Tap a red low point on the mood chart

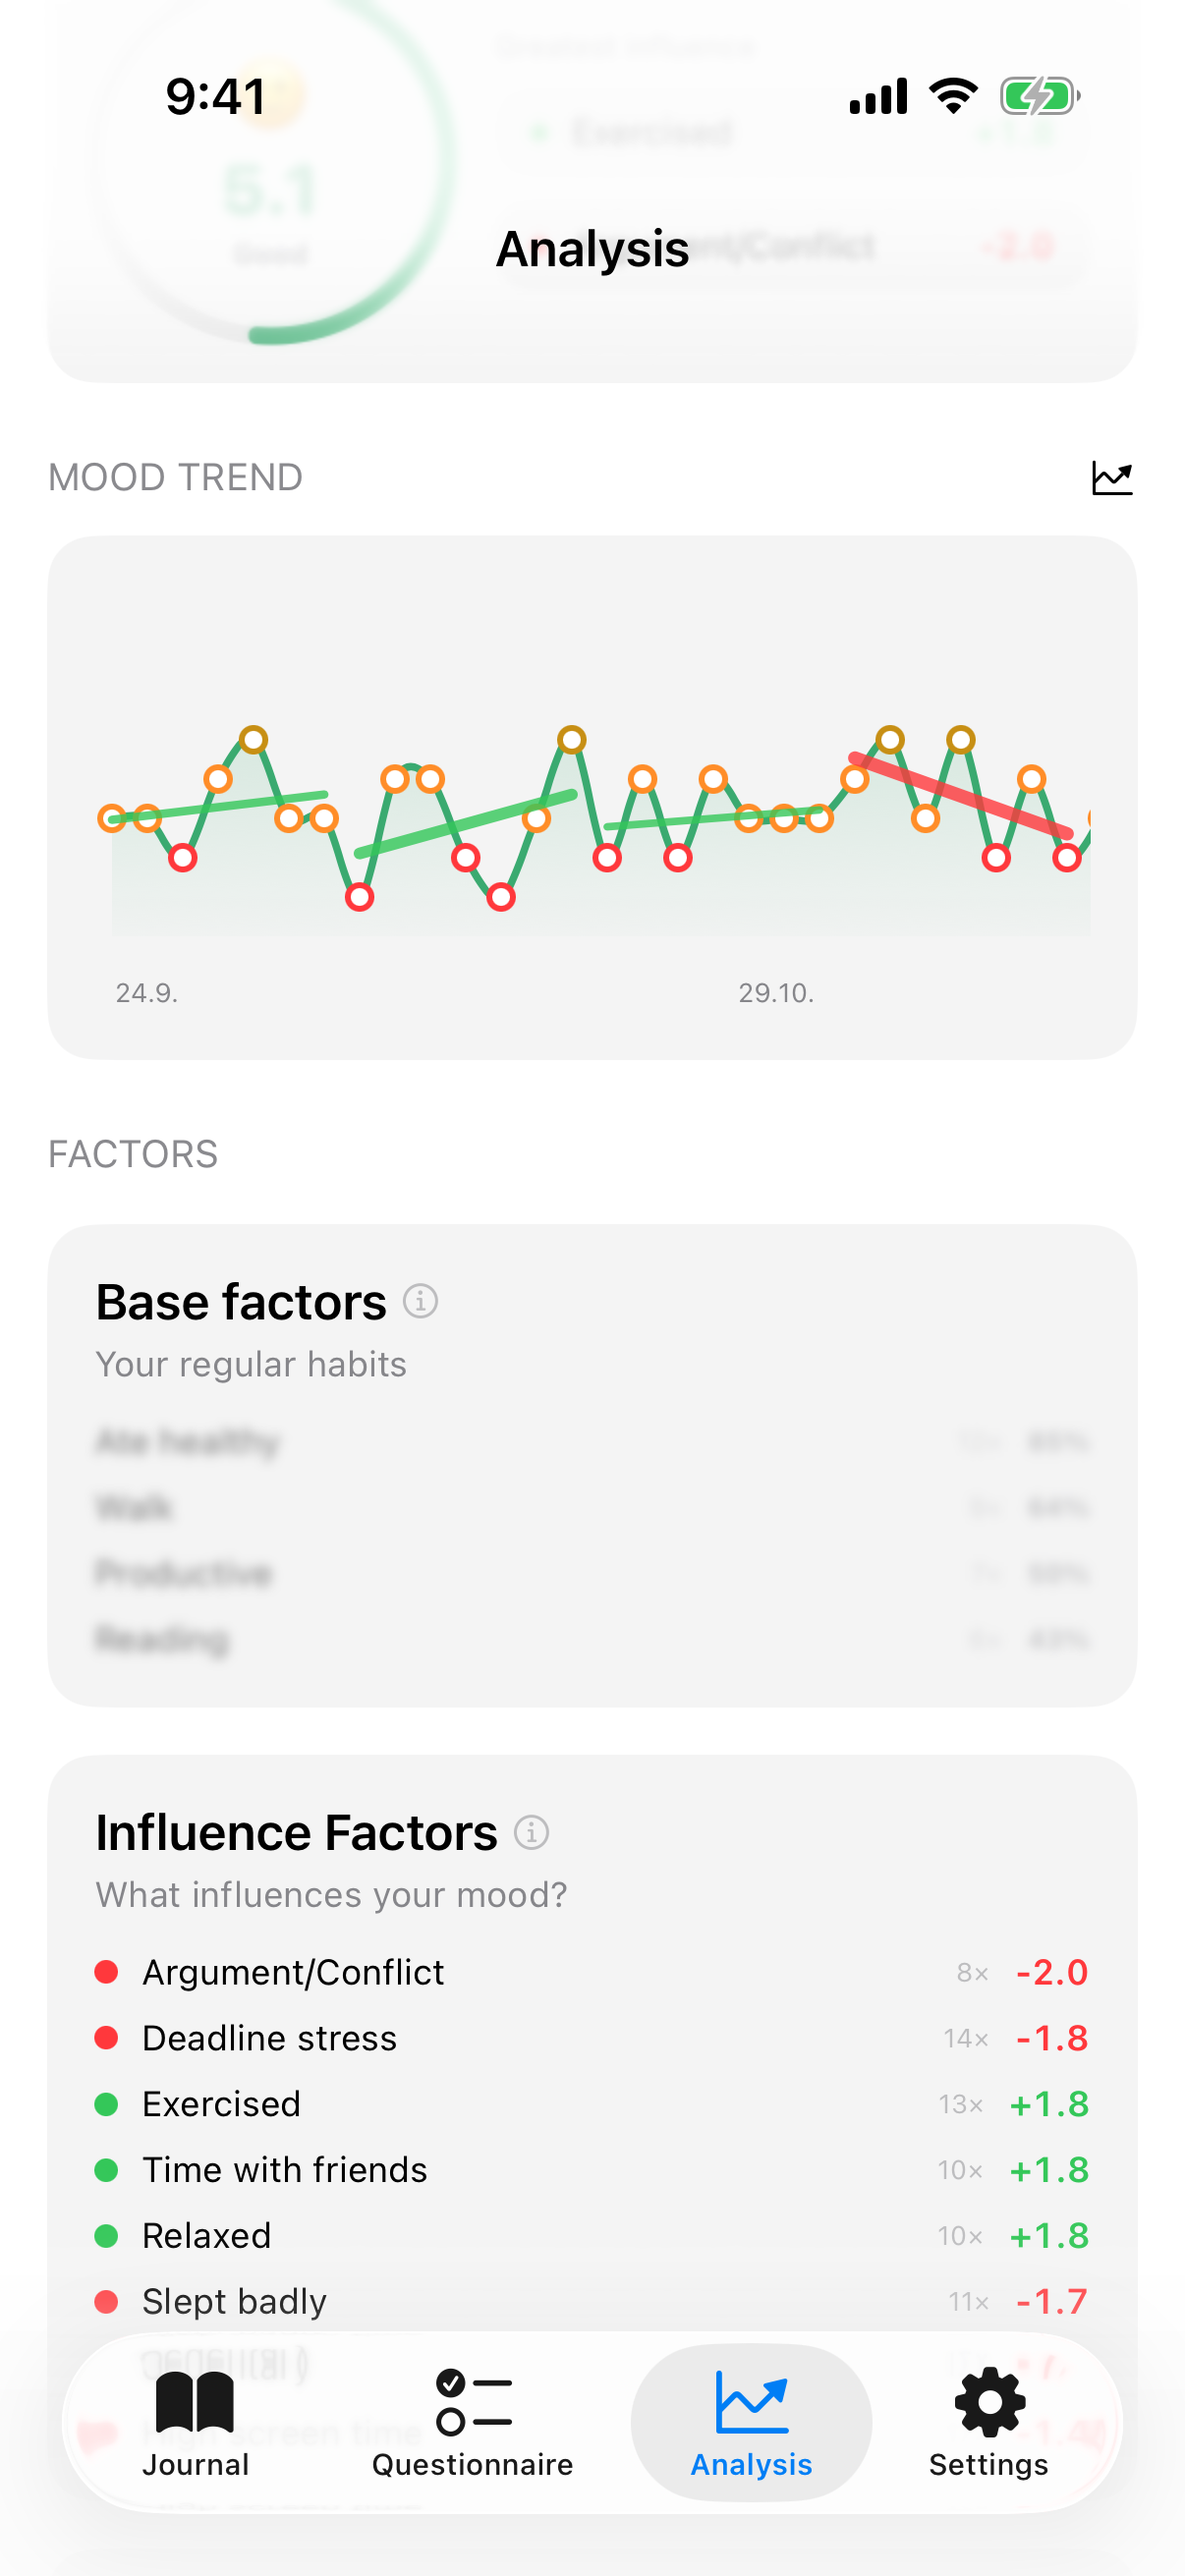[x=183, y=858]
